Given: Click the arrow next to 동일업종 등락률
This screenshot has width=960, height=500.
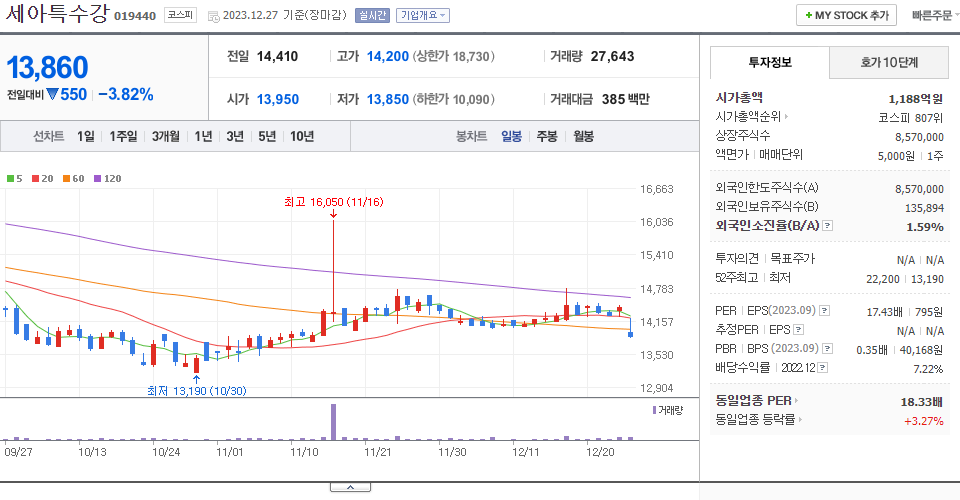Looking at the screenshot, I should click(x=800, y=420).
